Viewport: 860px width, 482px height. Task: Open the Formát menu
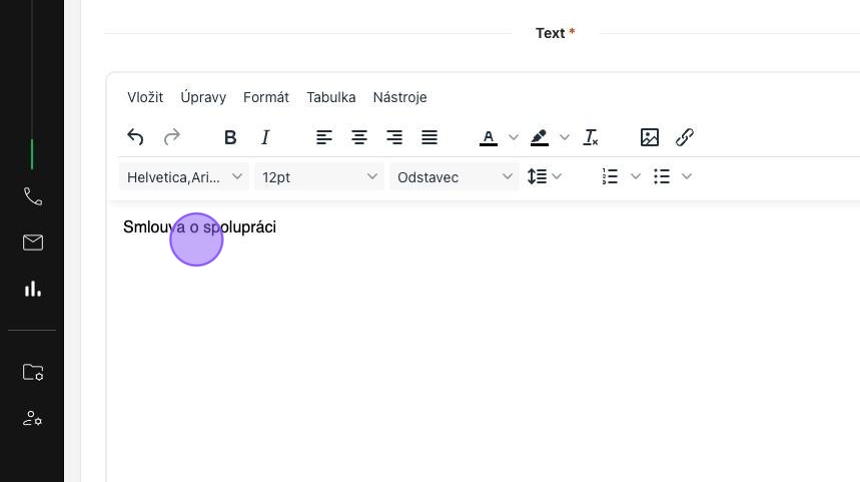click(266, 97)
